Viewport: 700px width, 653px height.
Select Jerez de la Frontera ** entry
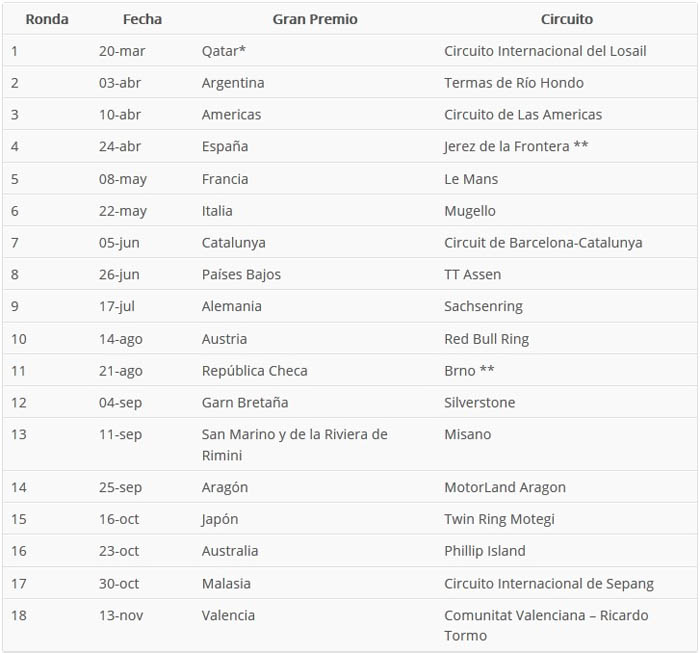(516, 146)
